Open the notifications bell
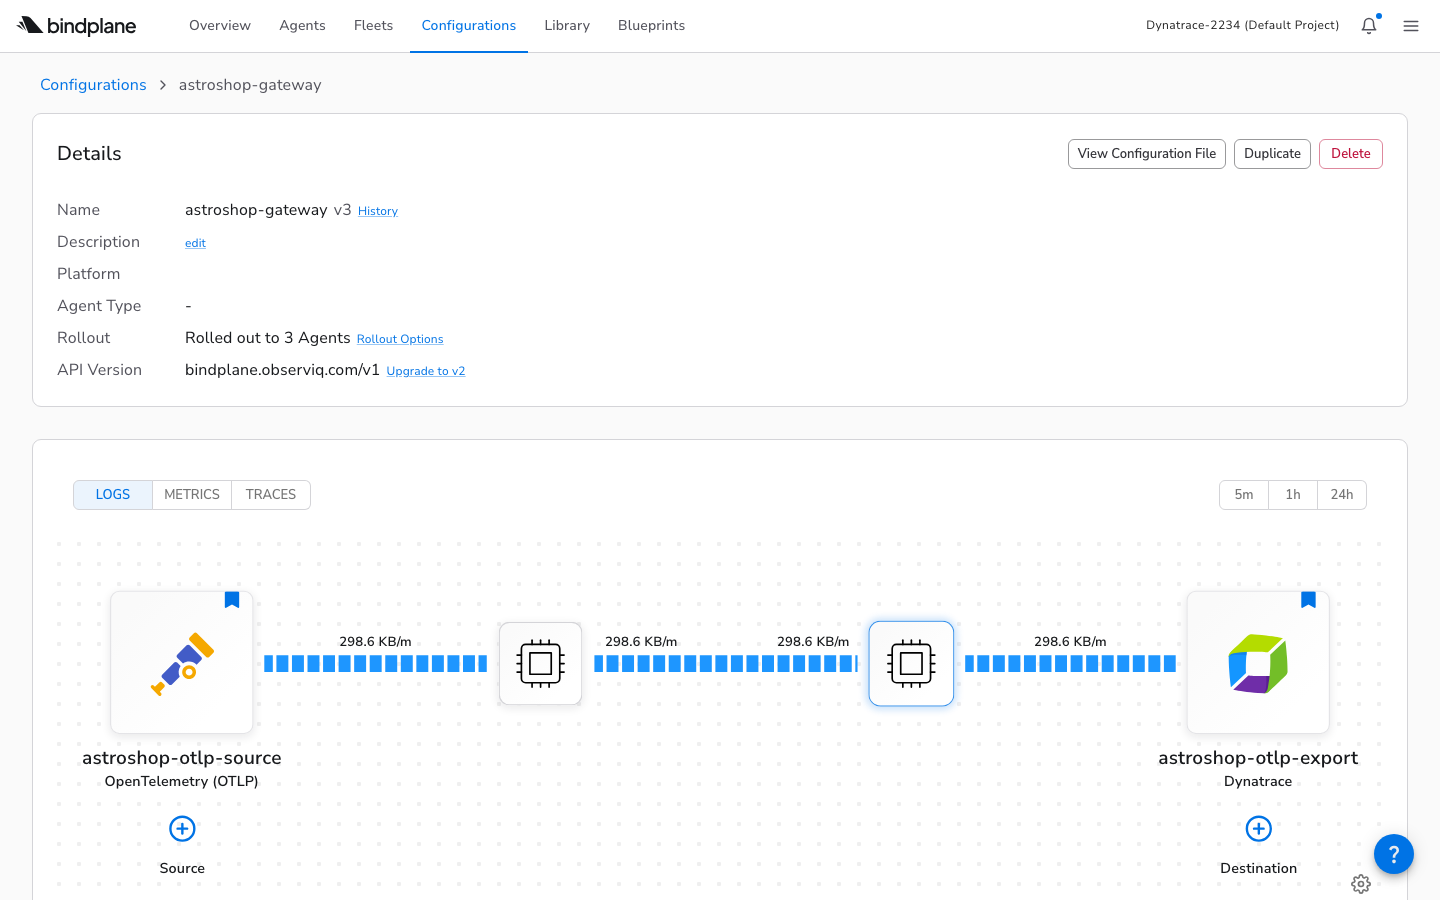 click(1368, 25)
